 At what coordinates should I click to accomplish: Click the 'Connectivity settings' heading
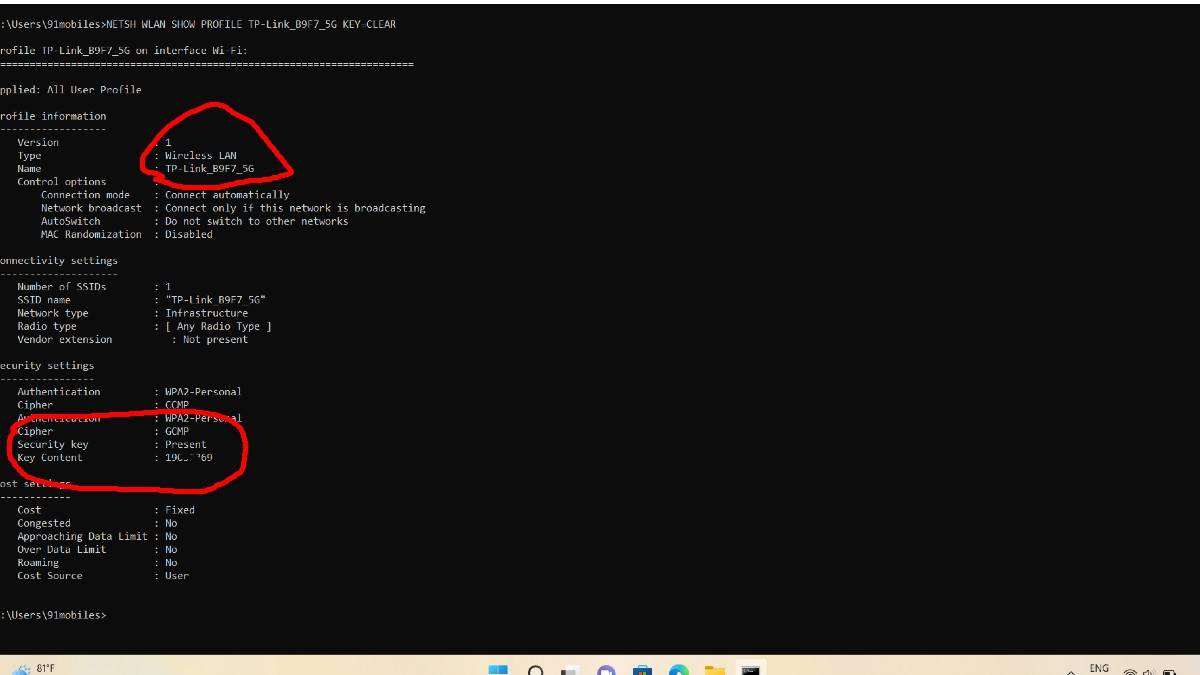(x=59, y=261)
